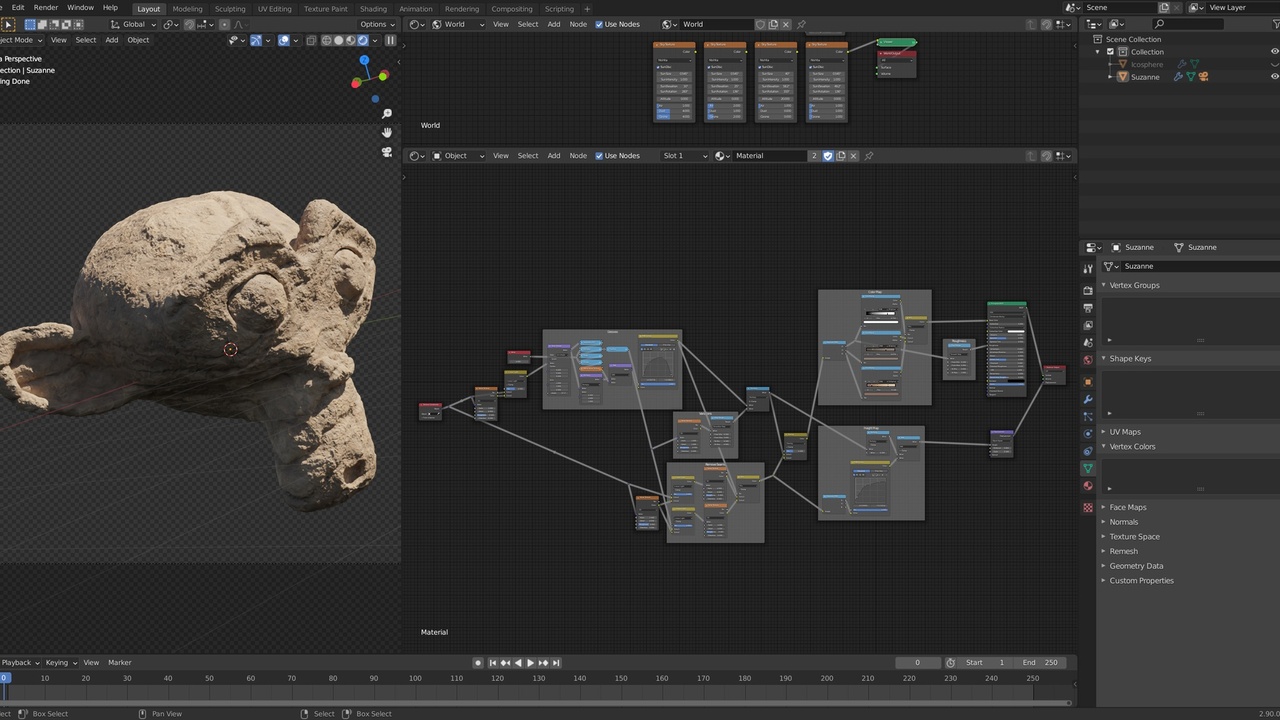Expand the Geometry Data panel
Viewport: 1280px width, 720px height.
pos(1136,566)
